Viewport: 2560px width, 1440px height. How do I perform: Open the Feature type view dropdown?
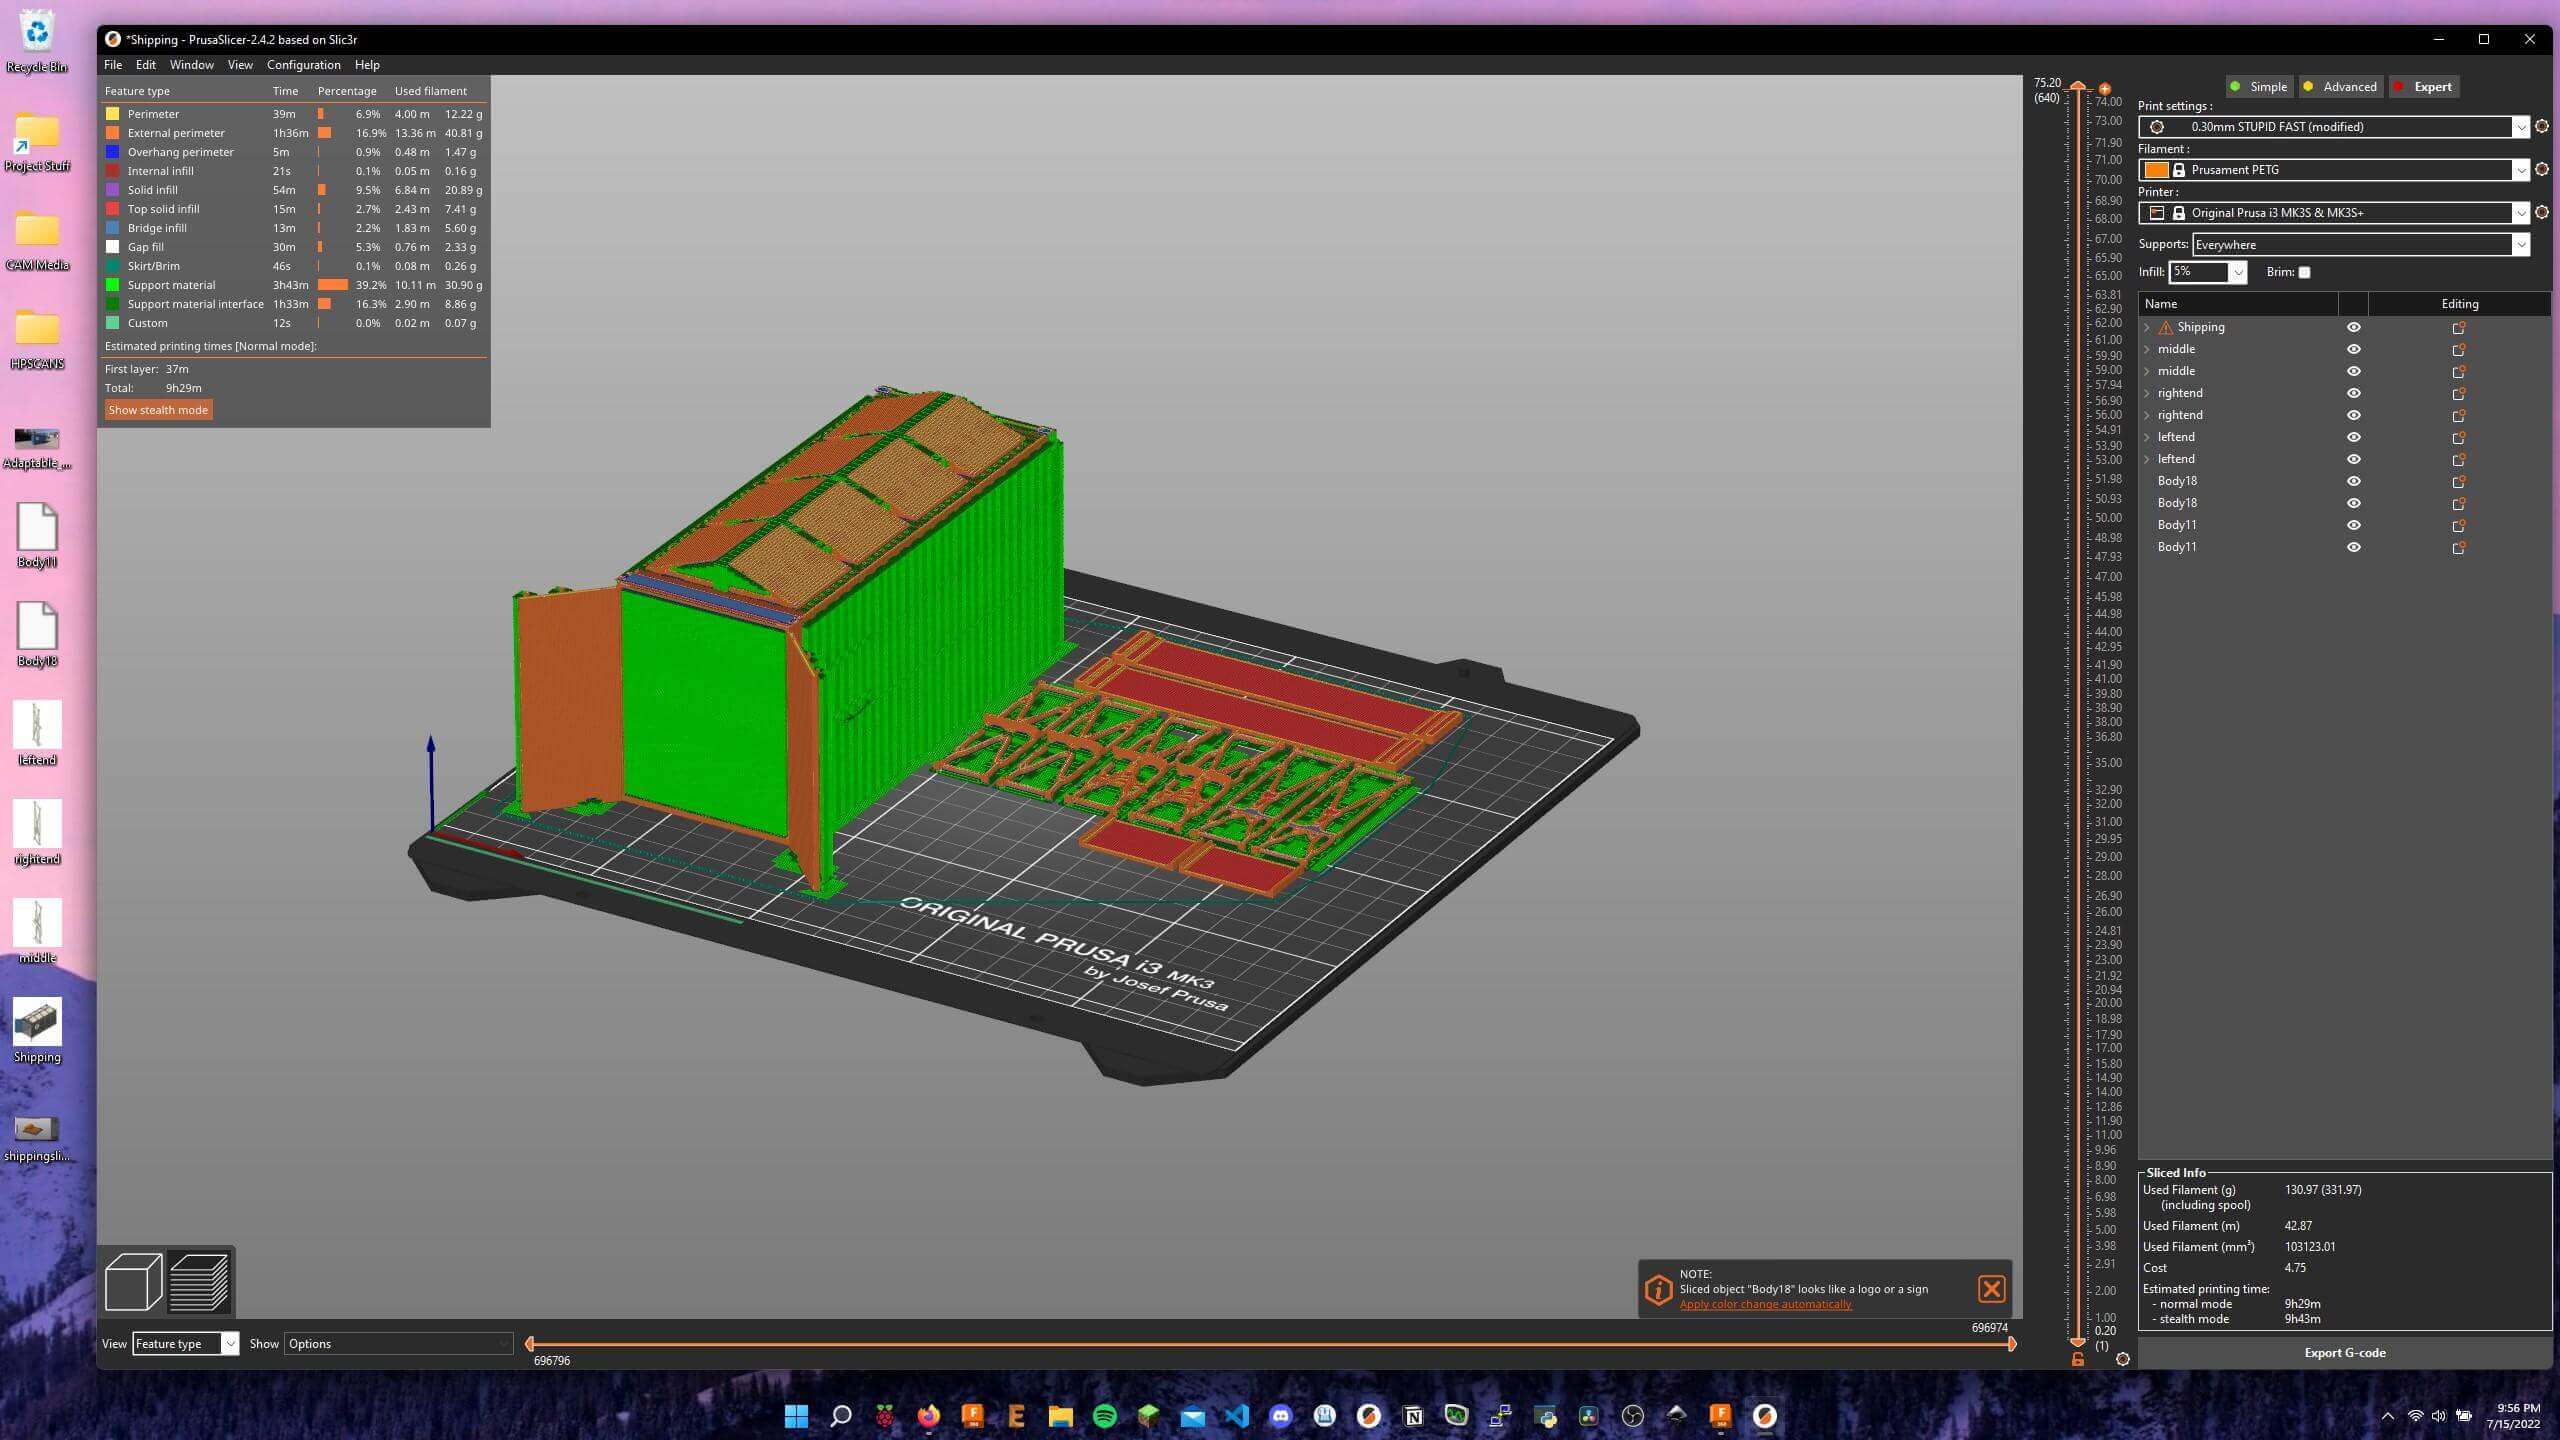(185, 1344)
